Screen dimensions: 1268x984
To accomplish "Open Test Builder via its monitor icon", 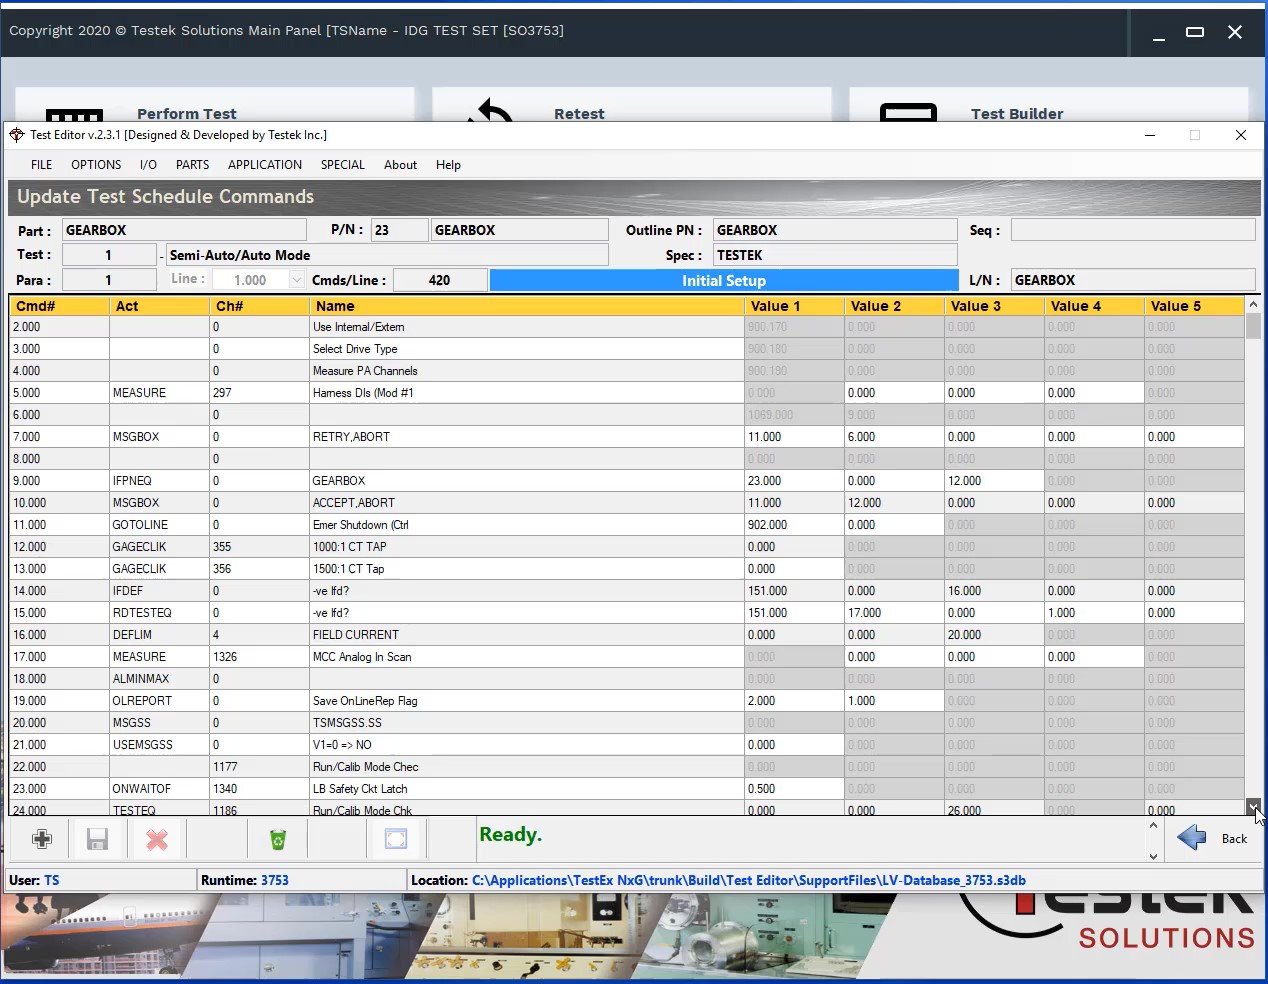I will pos(908,113).
